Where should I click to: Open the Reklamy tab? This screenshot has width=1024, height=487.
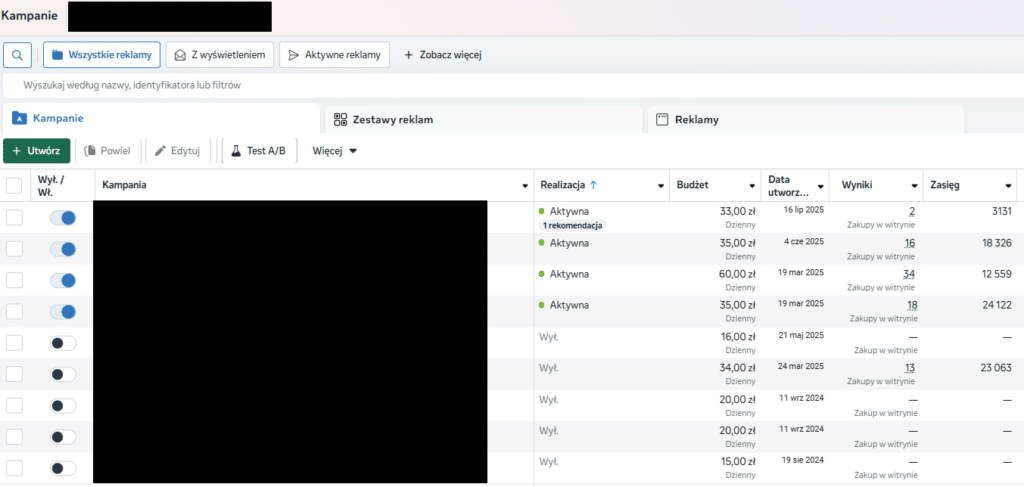pos(805,119)
